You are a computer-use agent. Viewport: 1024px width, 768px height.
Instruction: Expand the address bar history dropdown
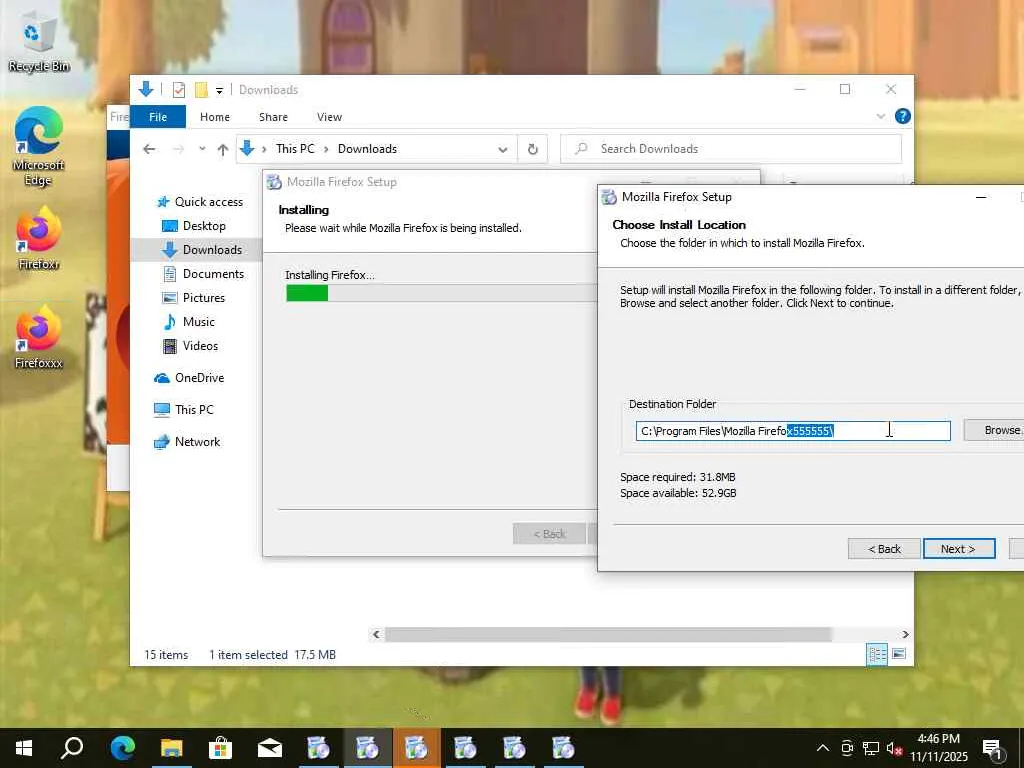[x=503, y=150]
